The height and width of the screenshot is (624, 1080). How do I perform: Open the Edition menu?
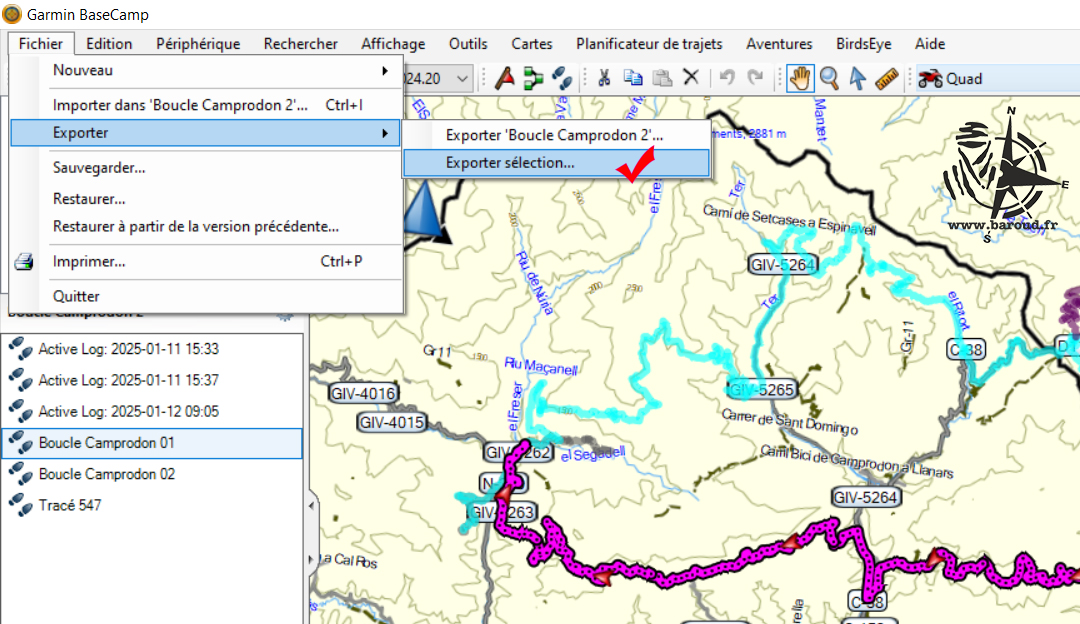pos(109,43)
